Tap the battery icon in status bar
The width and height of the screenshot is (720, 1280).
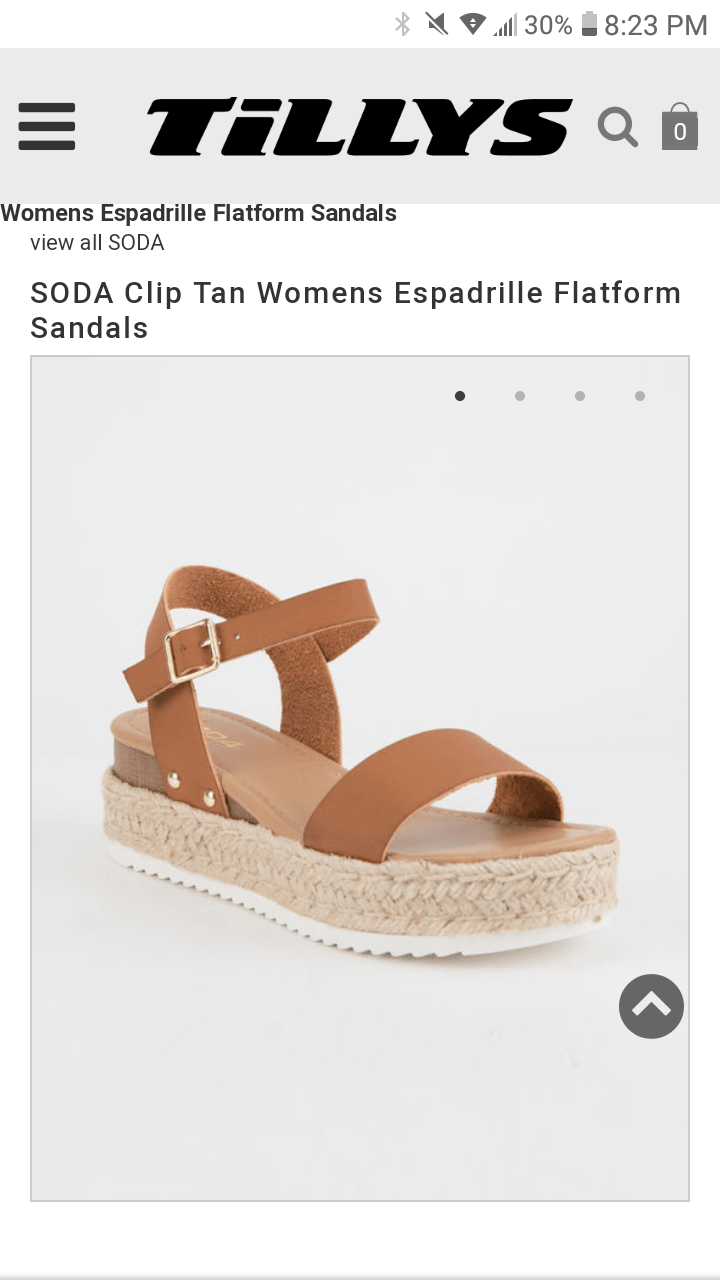pyautogui.click(x=589, y=24)
